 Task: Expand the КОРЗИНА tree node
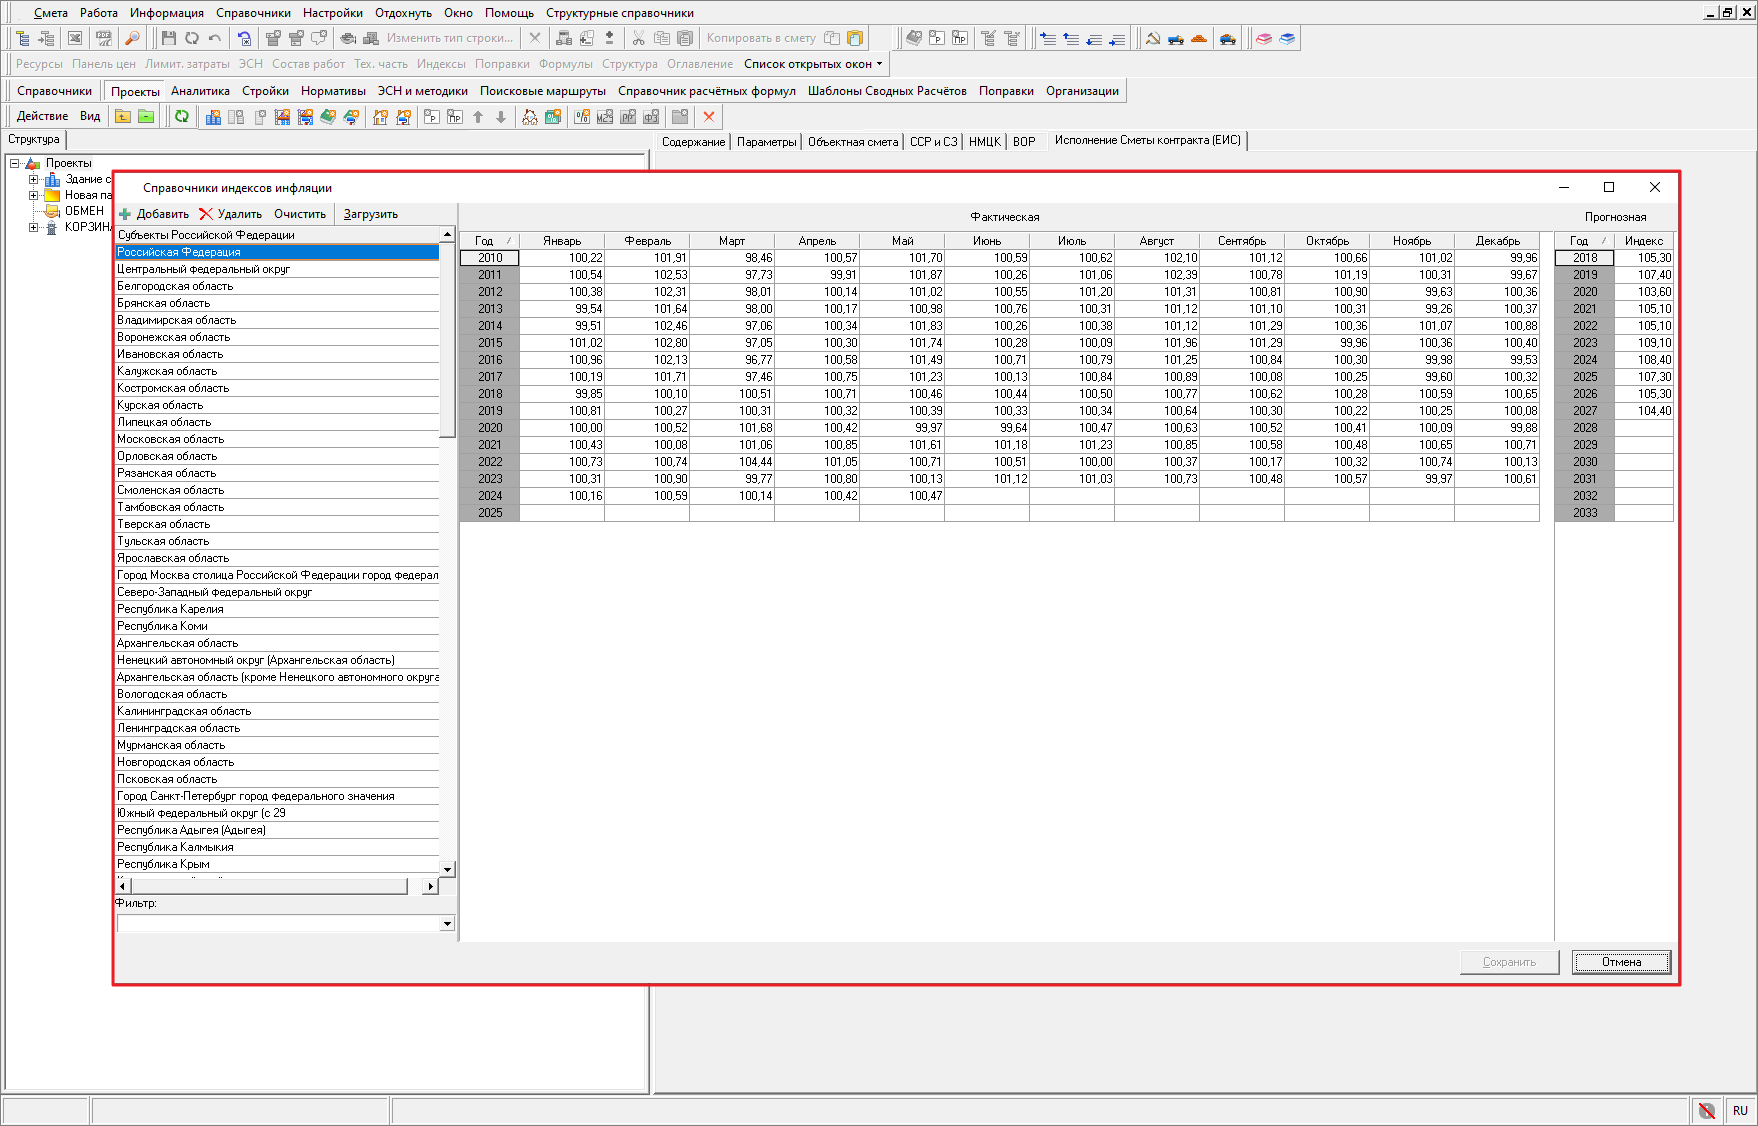33,227
